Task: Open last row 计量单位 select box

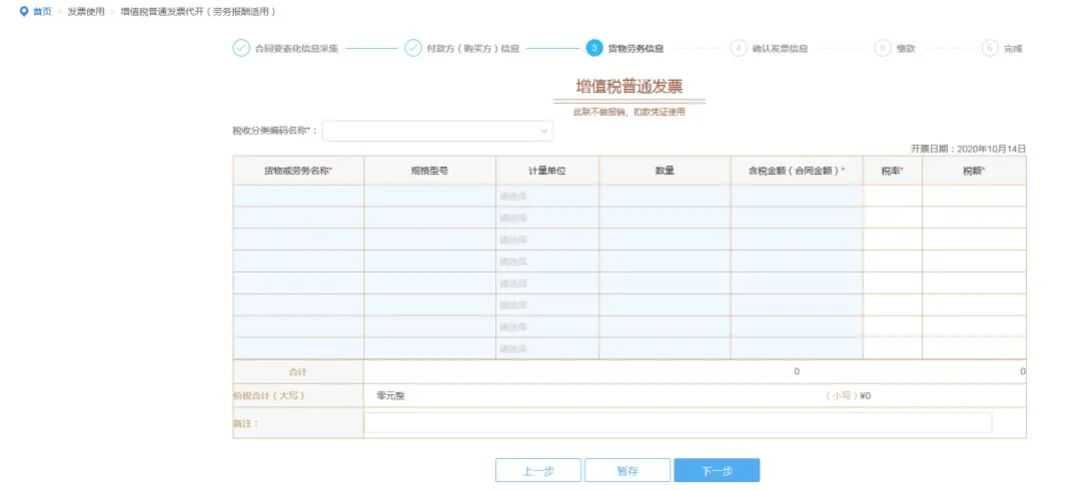Action: point(547,348)
